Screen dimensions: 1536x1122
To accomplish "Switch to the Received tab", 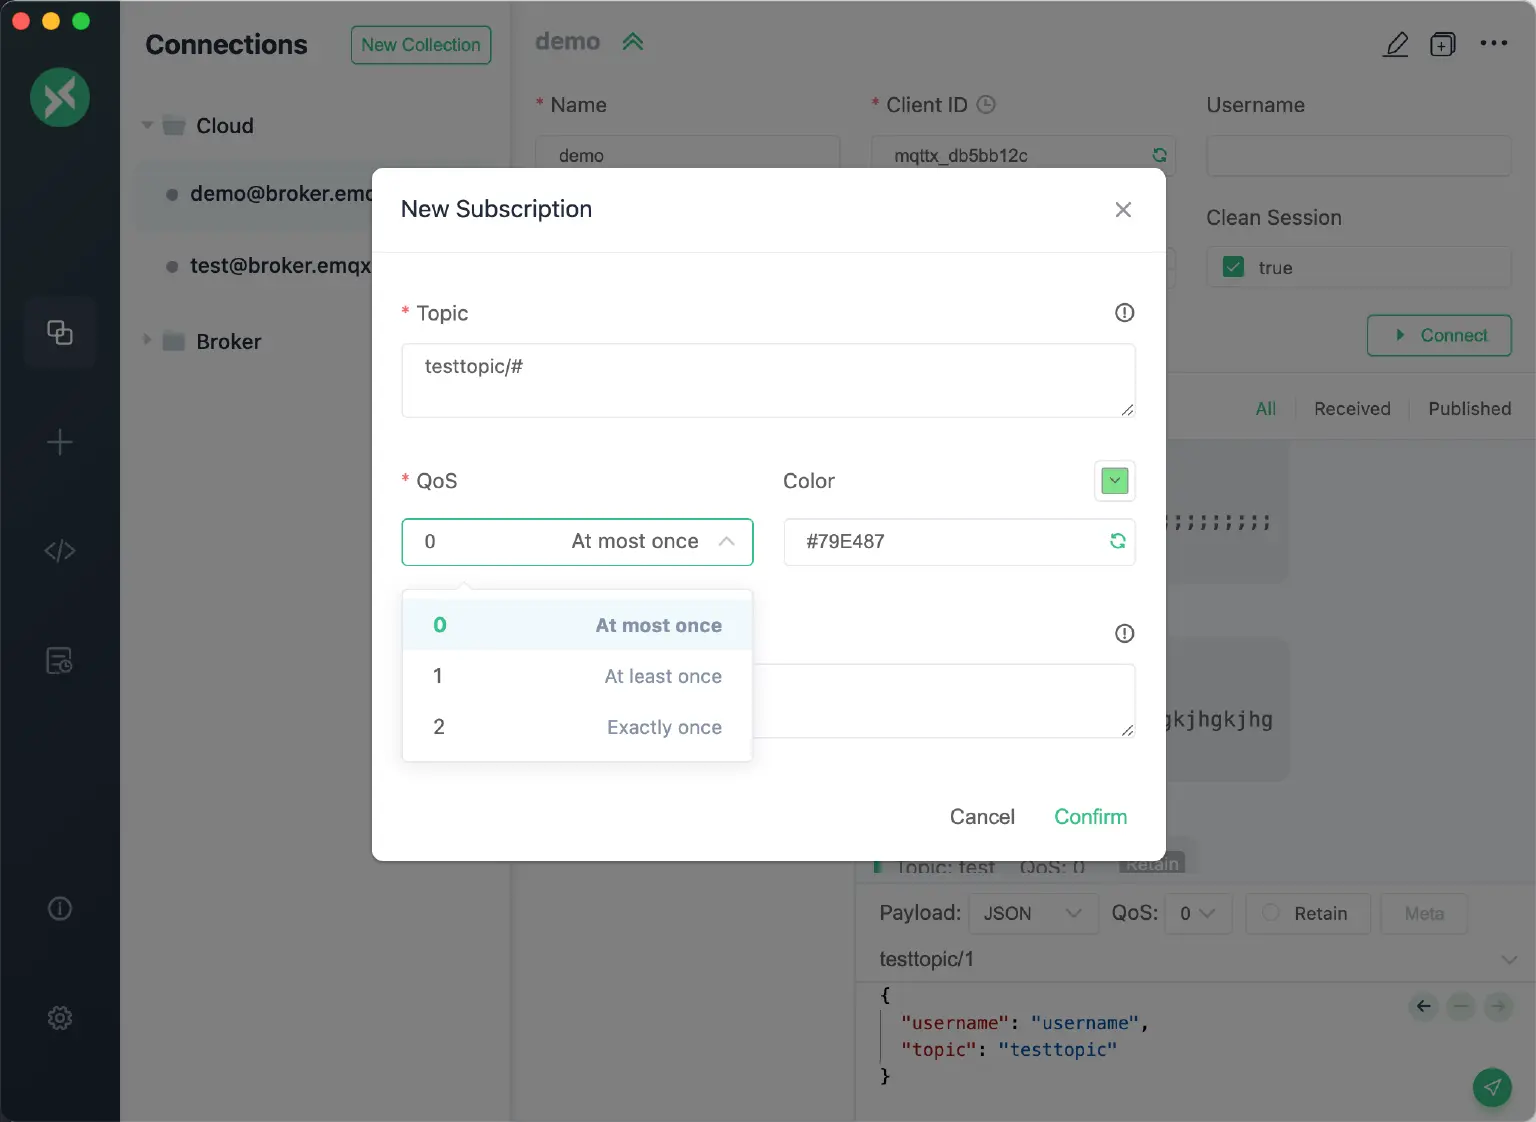I will (1352, 409).
